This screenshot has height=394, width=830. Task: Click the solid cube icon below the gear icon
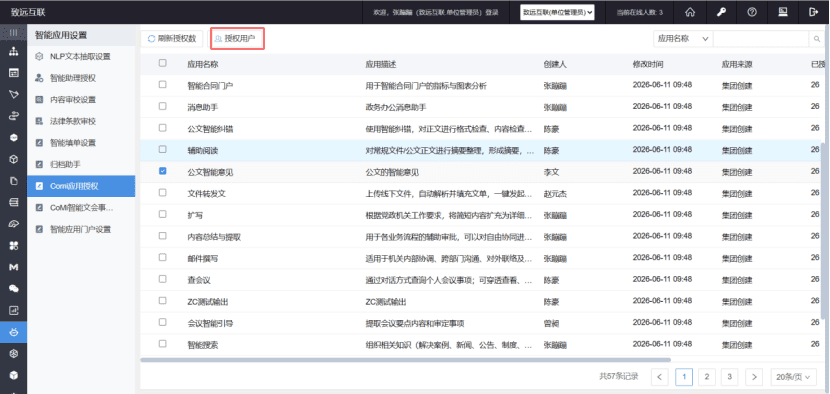(14, 375)
